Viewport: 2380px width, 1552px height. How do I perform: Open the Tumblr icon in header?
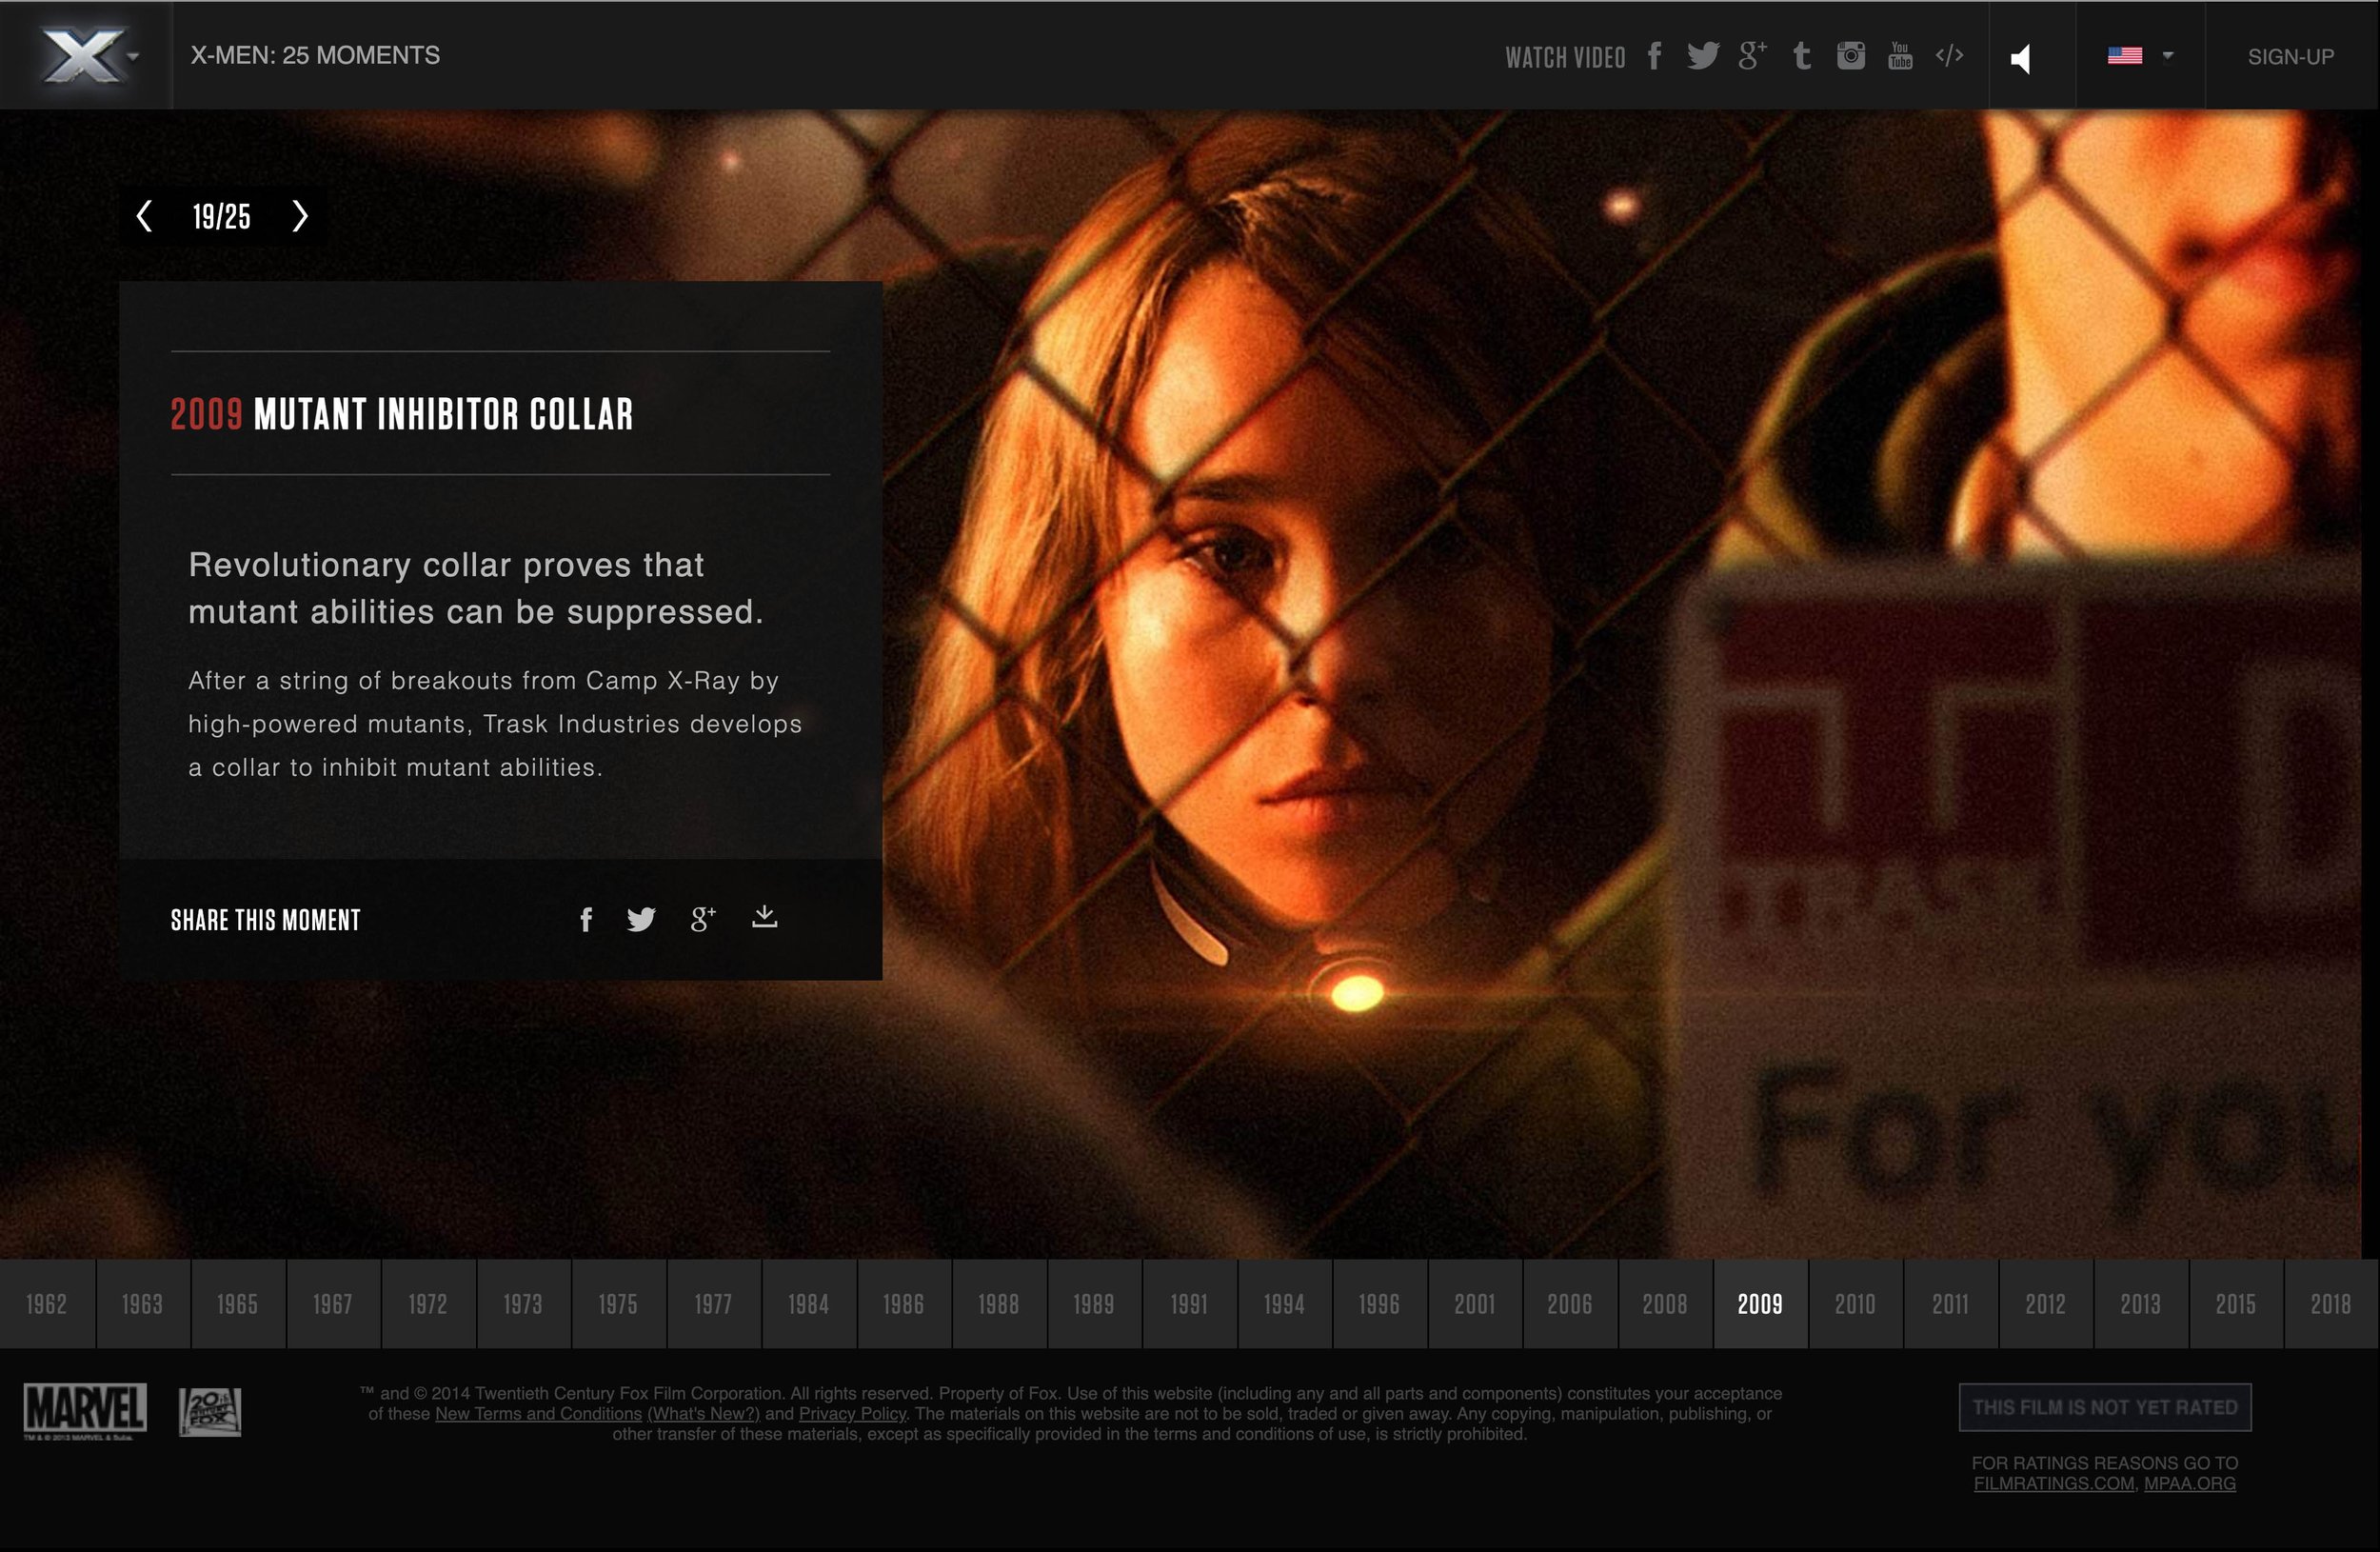click(1802, 56)
